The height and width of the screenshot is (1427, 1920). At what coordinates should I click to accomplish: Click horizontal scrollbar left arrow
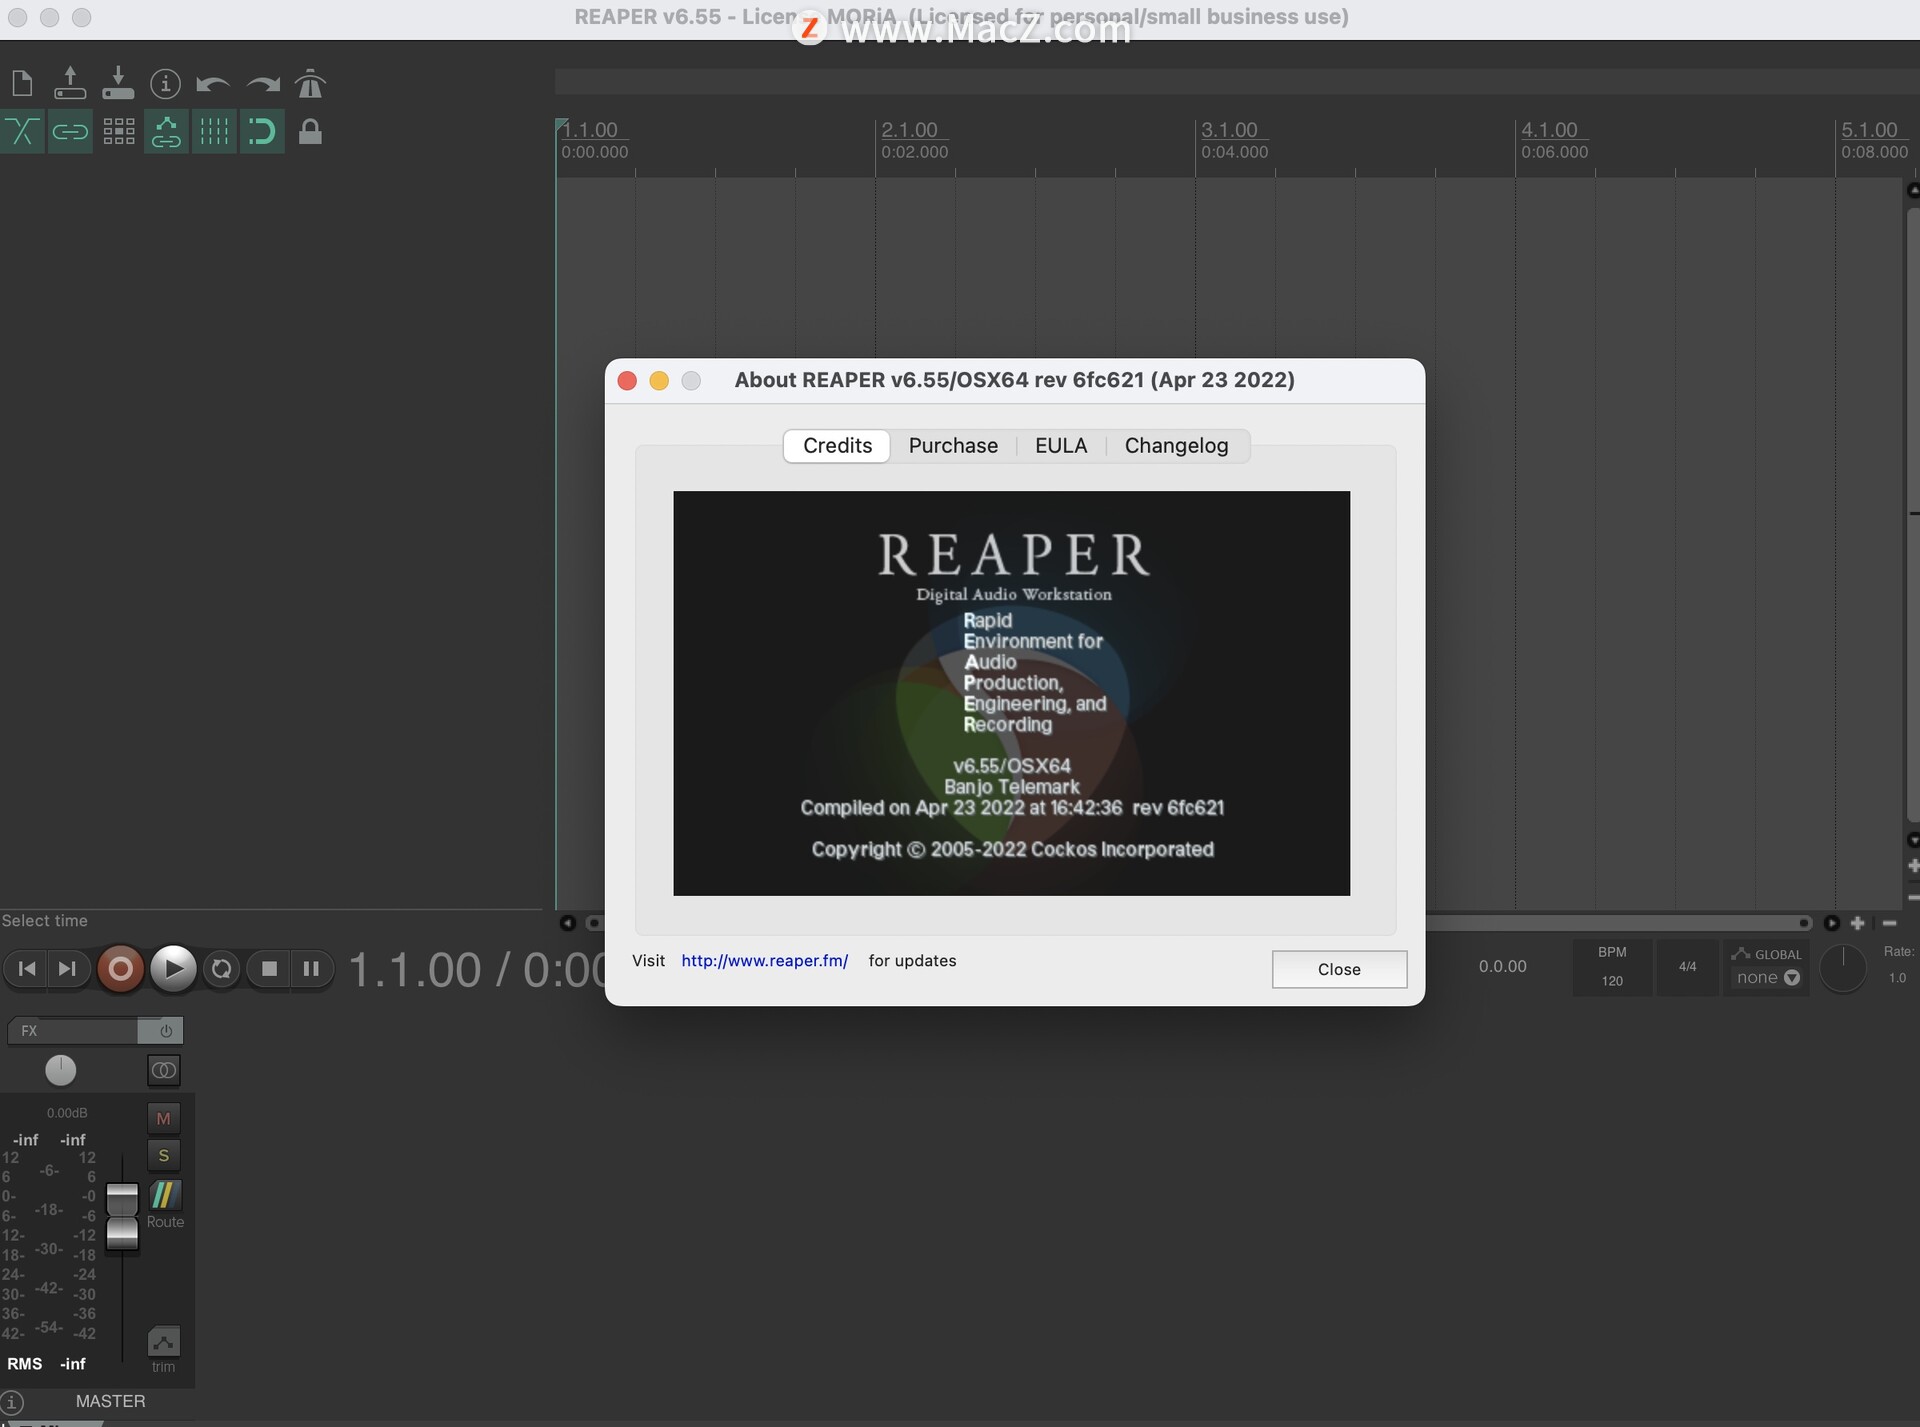click(567, 923)
